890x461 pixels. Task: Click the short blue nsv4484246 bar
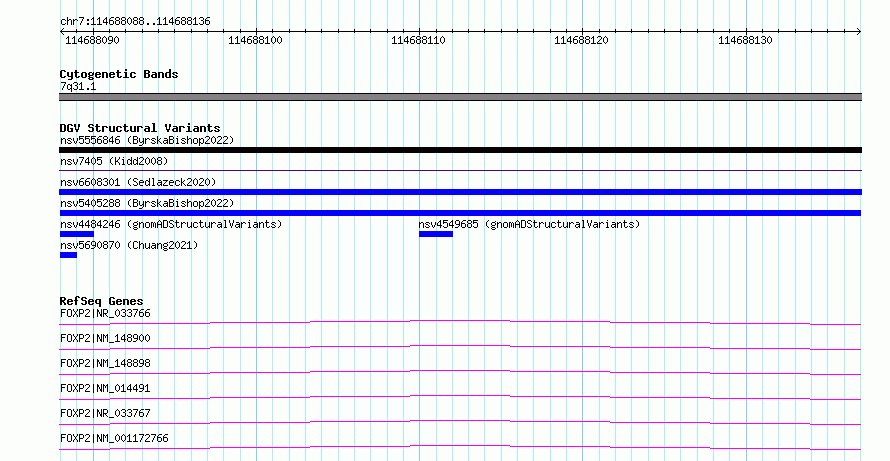point(77,234)
